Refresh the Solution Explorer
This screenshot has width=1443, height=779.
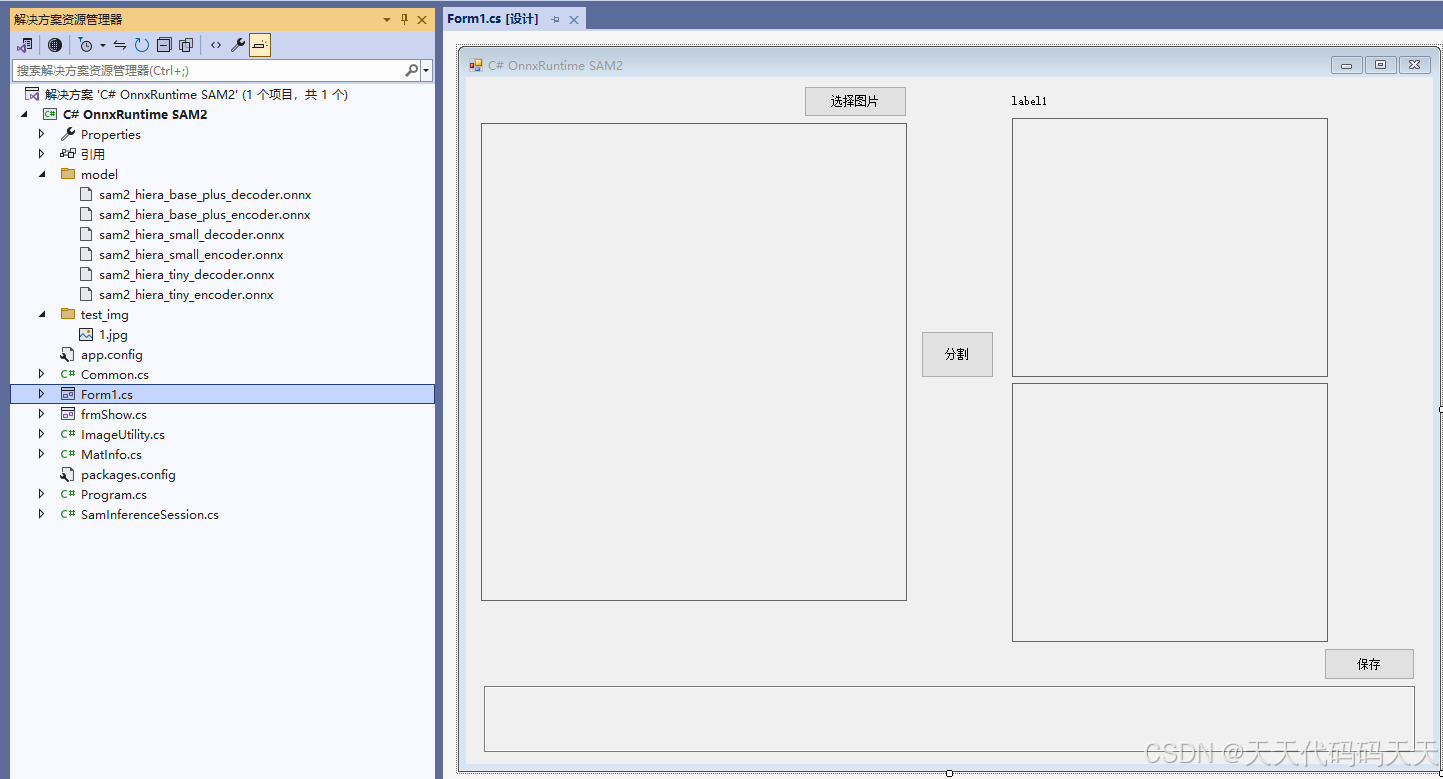pos(142,45)
